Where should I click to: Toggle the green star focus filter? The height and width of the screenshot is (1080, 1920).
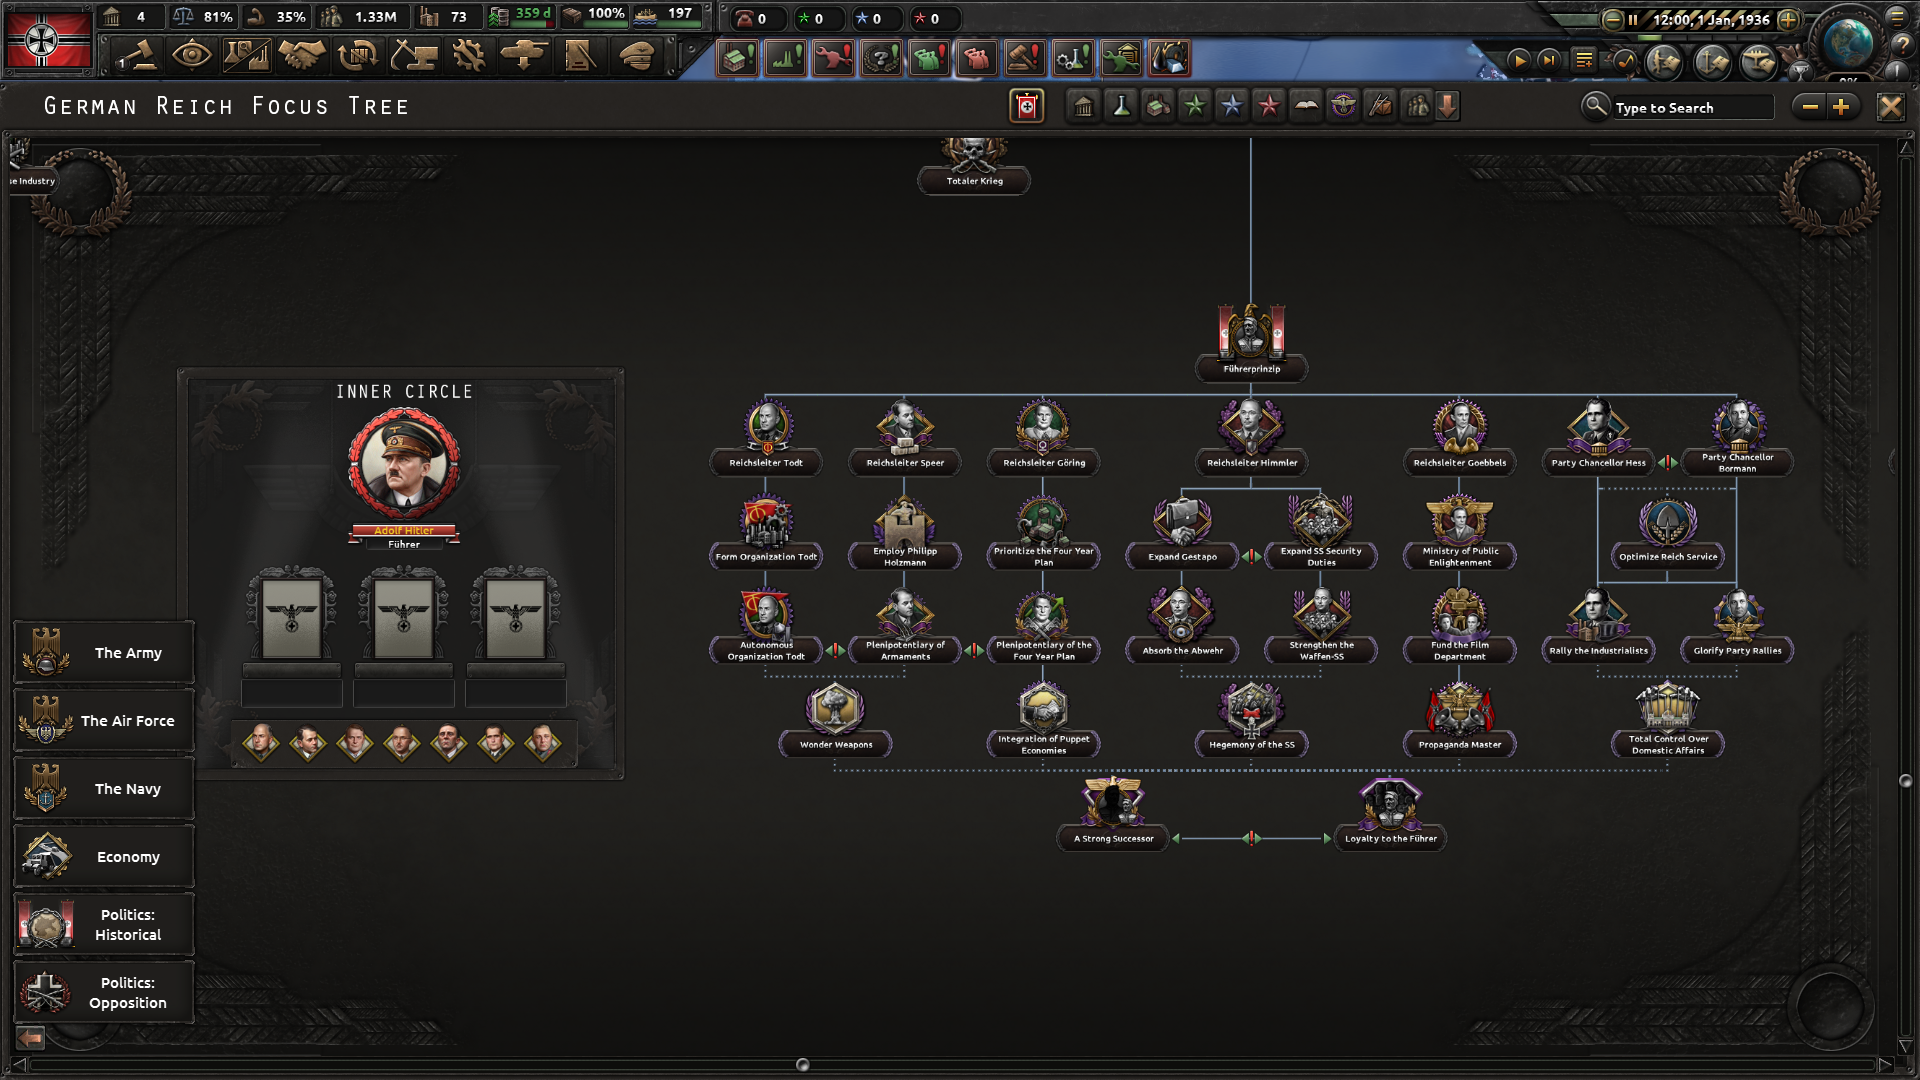pos(1195,106)
